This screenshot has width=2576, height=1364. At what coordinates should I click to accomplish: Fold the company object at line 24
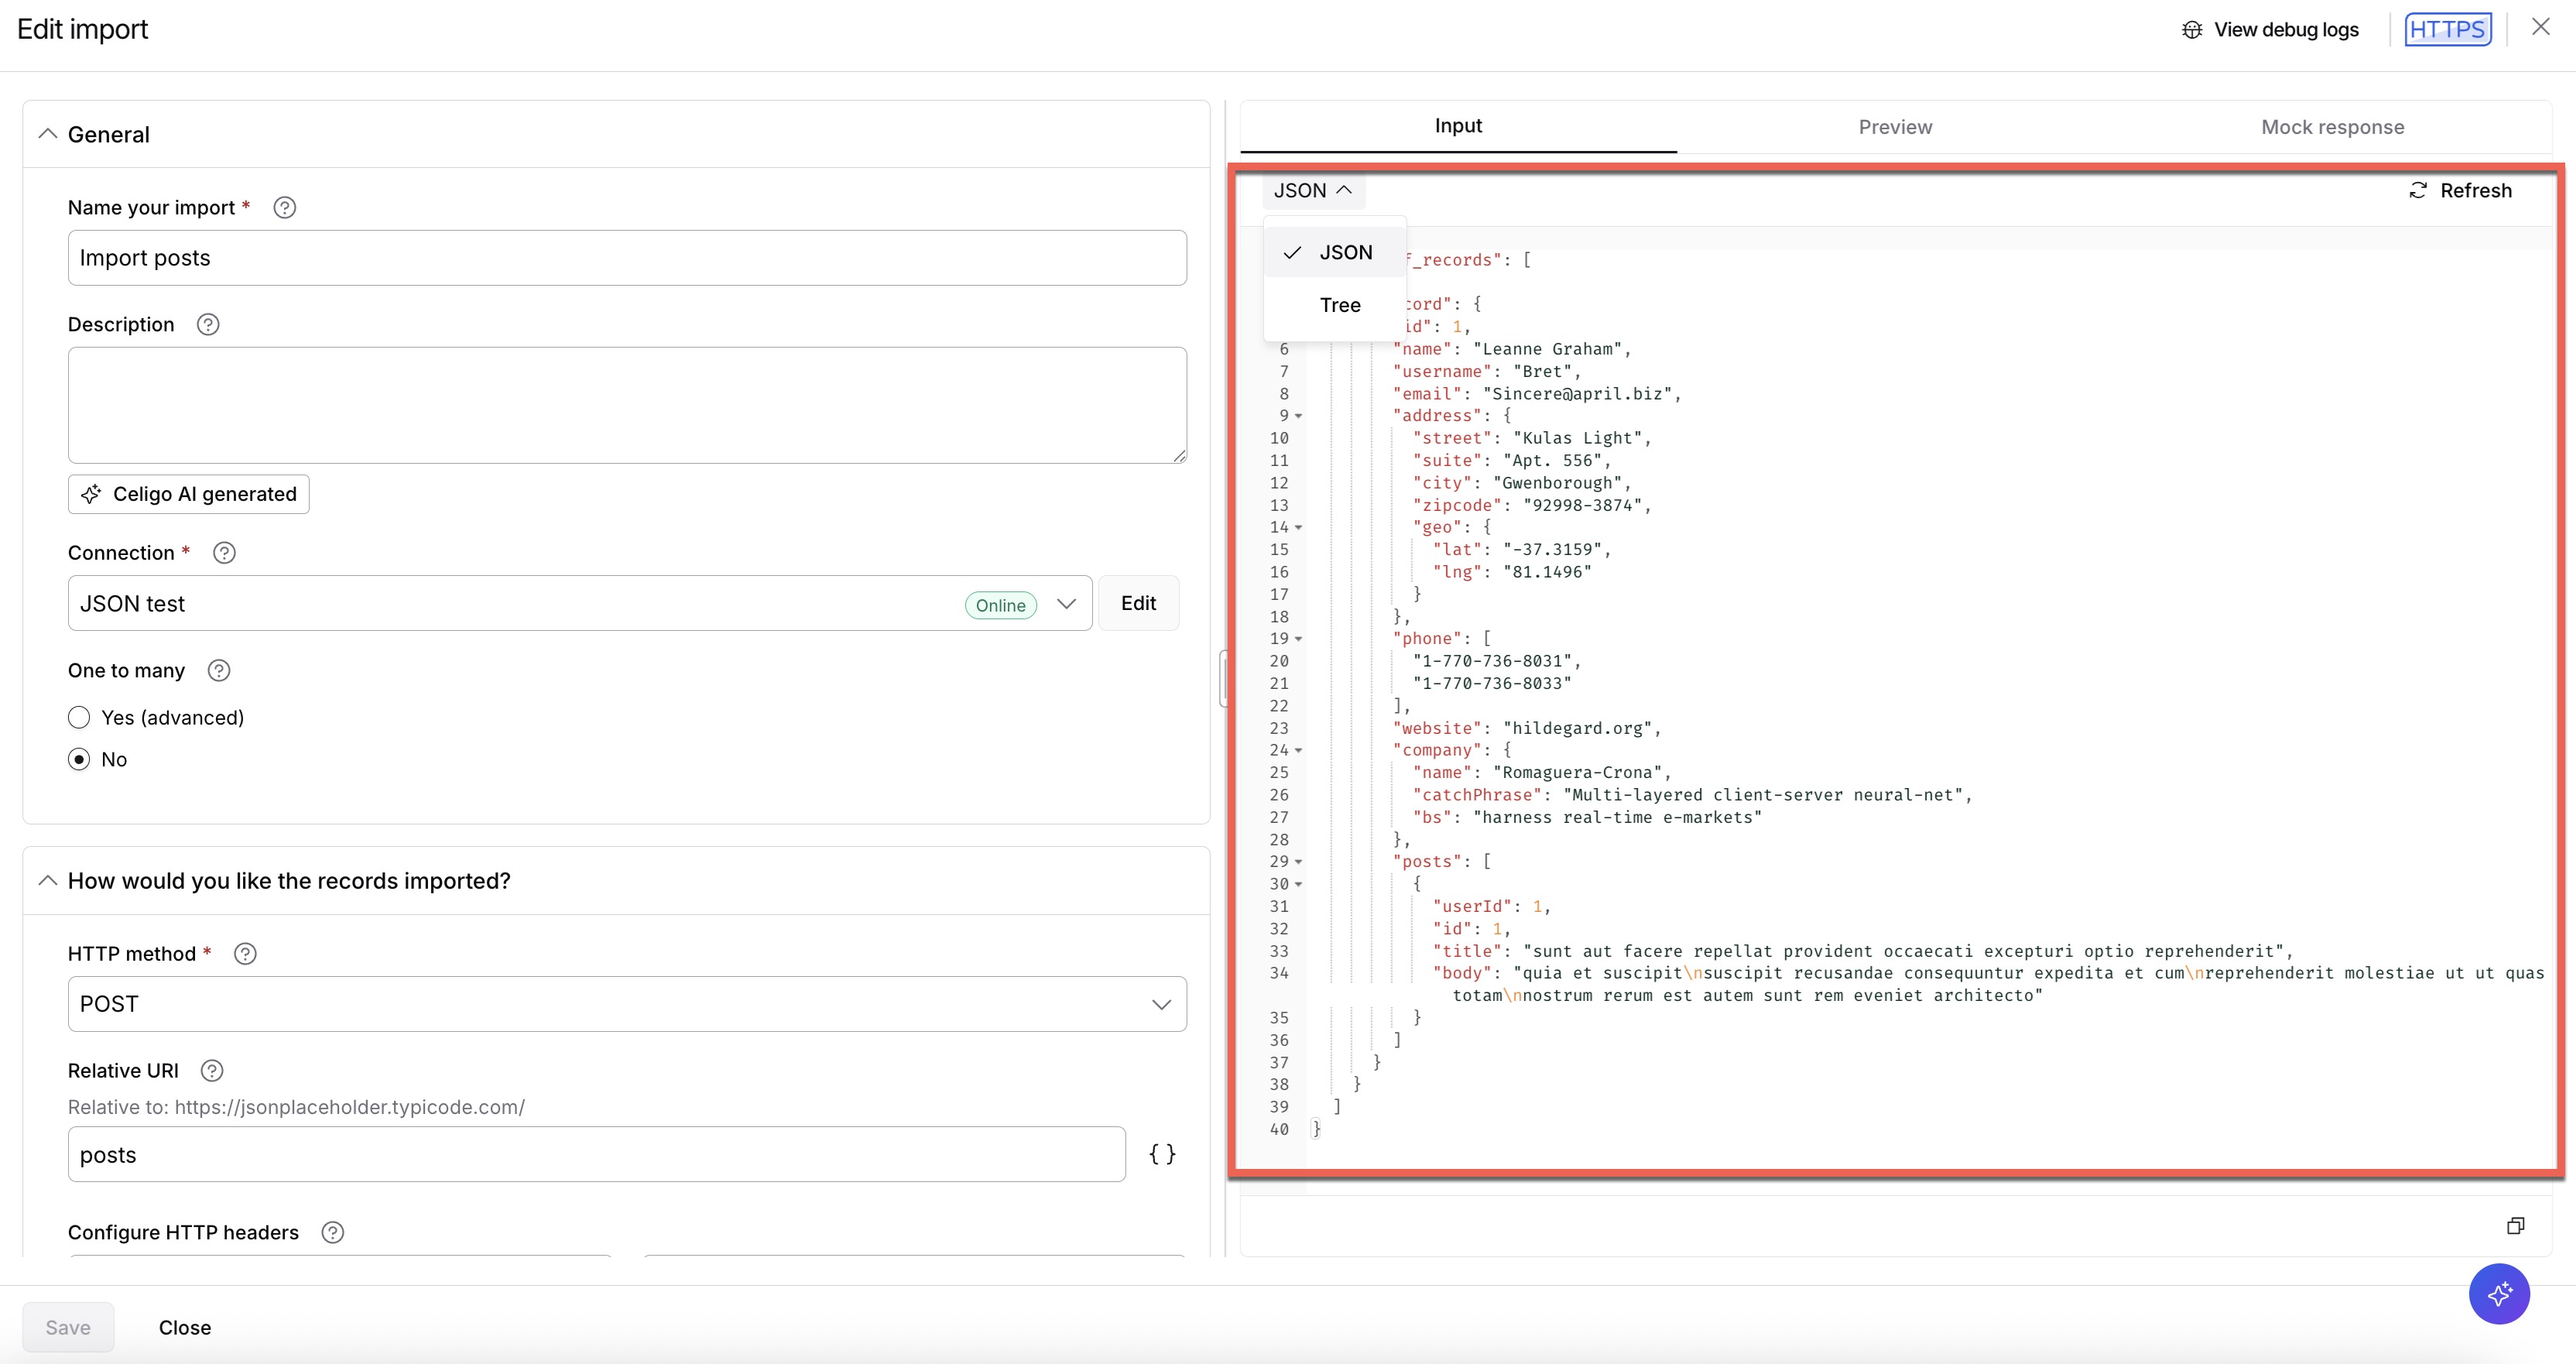(1298, 750)
